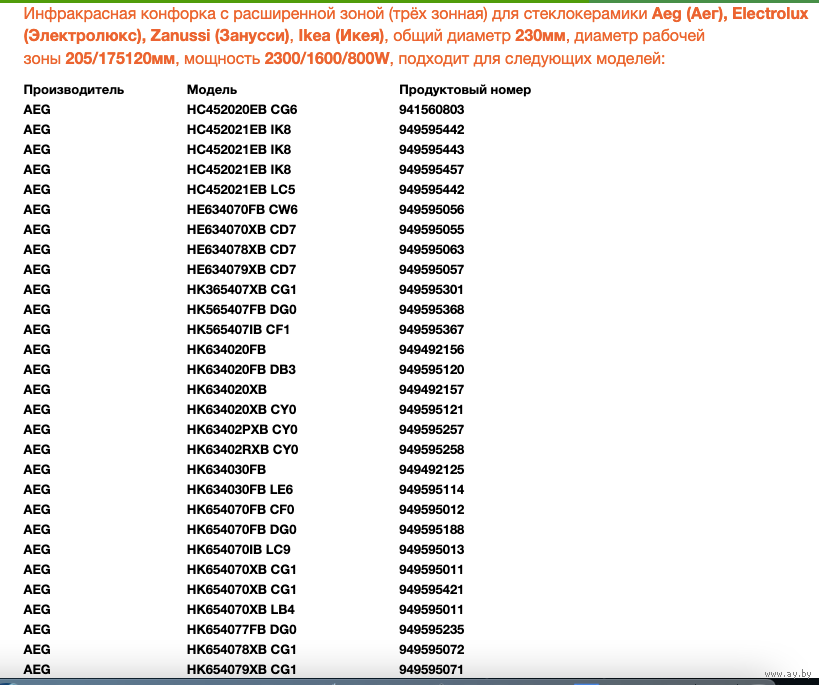The height and width of the screenshot is (685, 819).
Task: Select model cell "HK654070FB CF0"
Action: click(x=240, y=509)
